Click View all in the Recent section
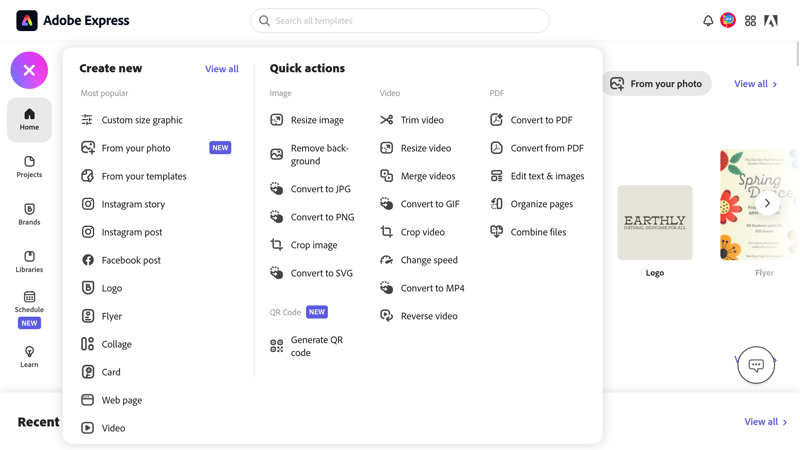800x450 pixels. 765,422
